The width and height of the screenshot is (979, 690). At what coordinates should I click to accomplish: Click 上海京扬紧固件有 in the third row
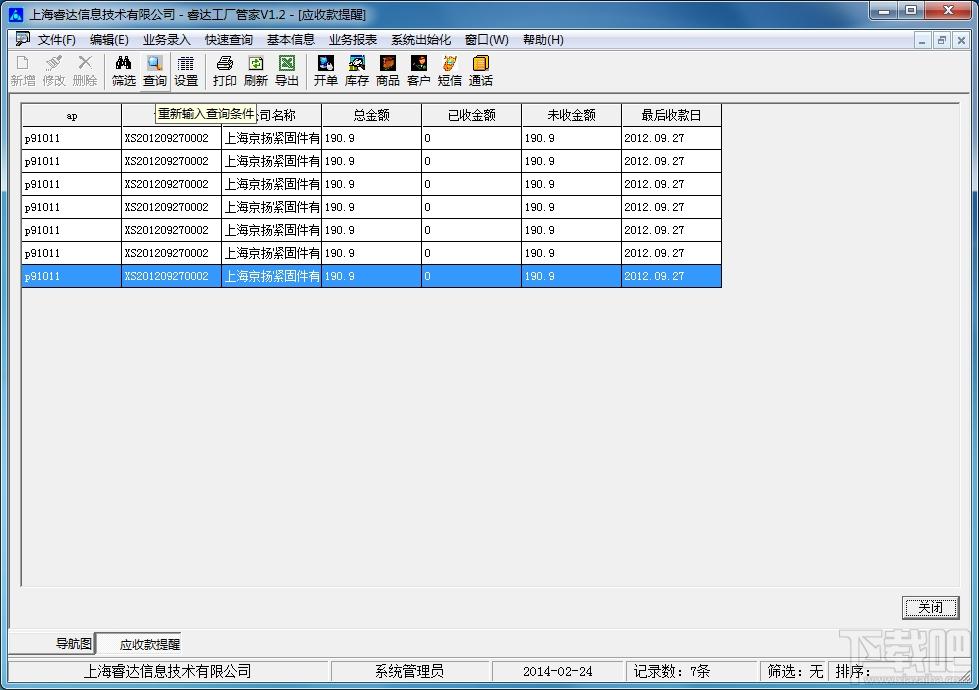click(272, 184)
